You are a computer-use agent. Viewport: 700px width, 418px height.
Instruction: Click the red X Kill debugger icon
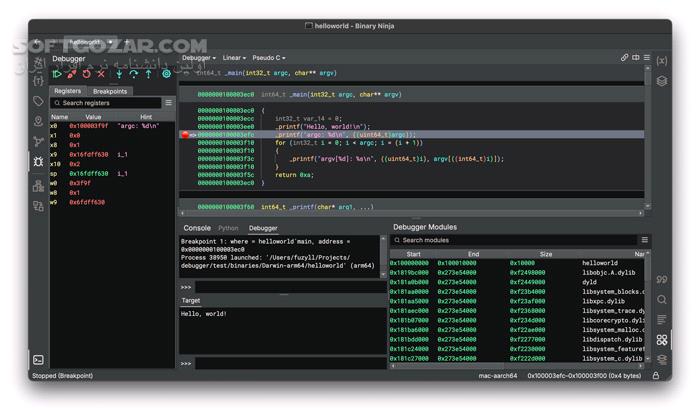[101, 74]
